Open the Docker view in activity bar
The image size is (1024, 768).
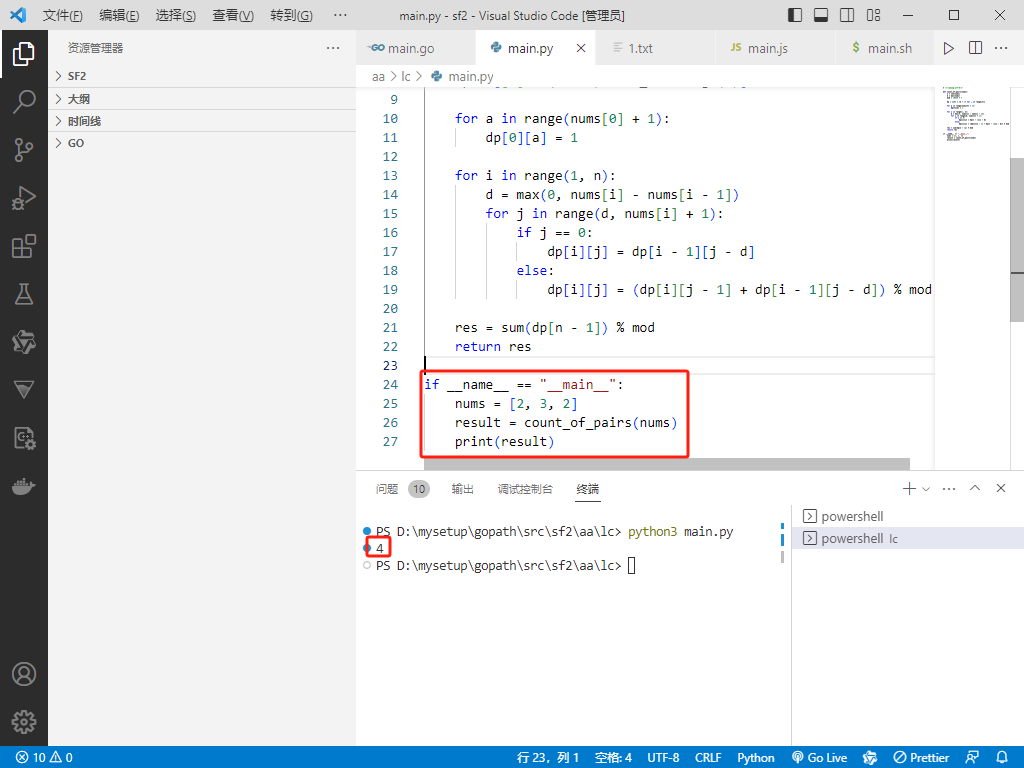[x=24, y=487]
